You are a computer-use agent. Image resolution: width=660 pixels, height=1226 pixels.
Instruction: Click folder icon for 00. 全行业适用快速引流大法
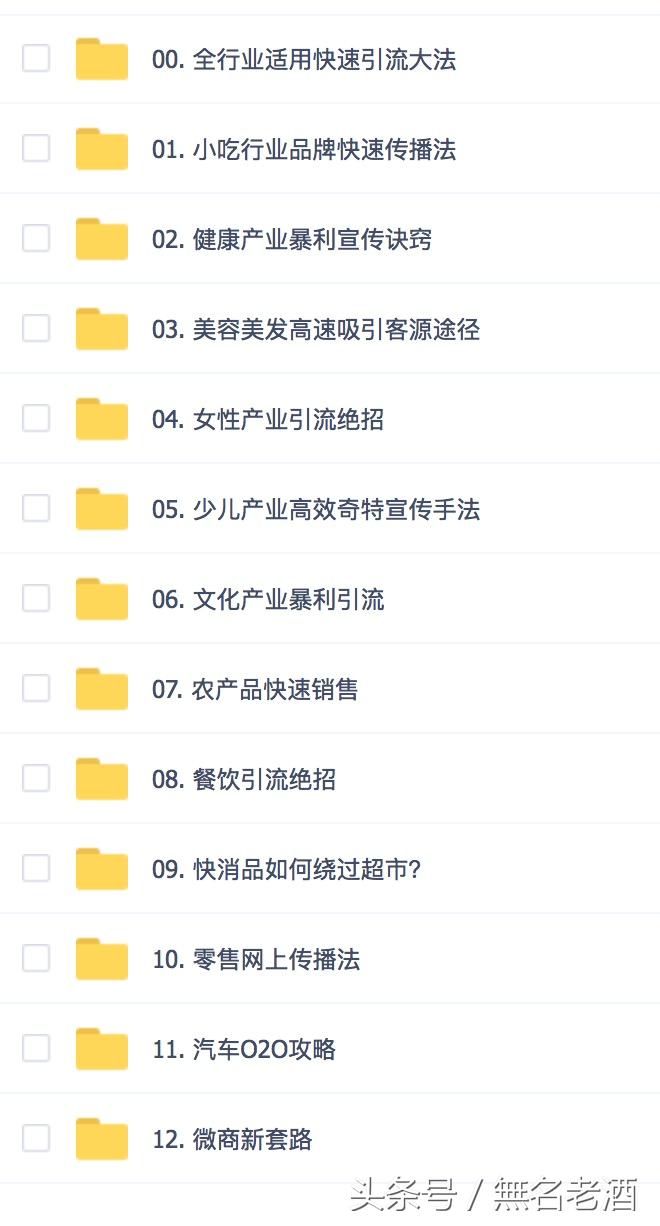[x=102, y=59]
